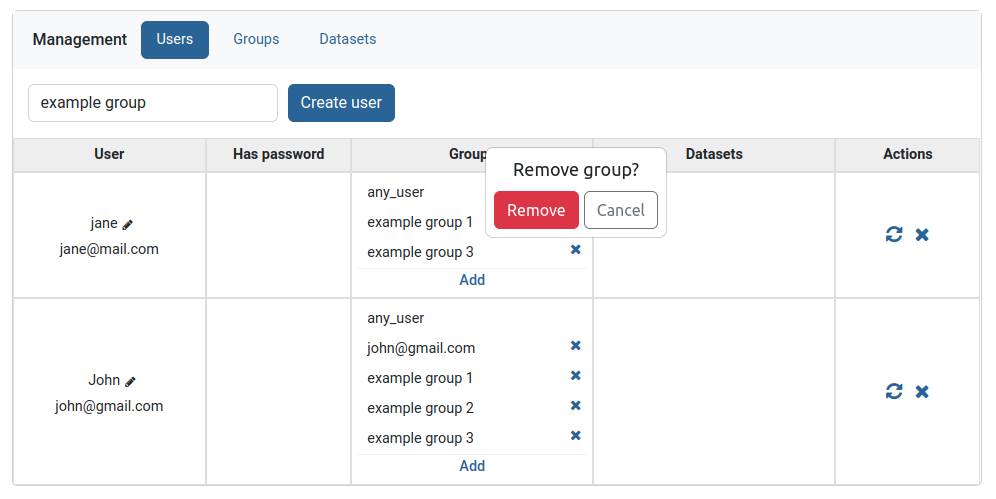Click the Add link under John's groups
Image resolution: width=996 pixels, height=499 pixels.
pyautogui.click(x=472, y=466)
